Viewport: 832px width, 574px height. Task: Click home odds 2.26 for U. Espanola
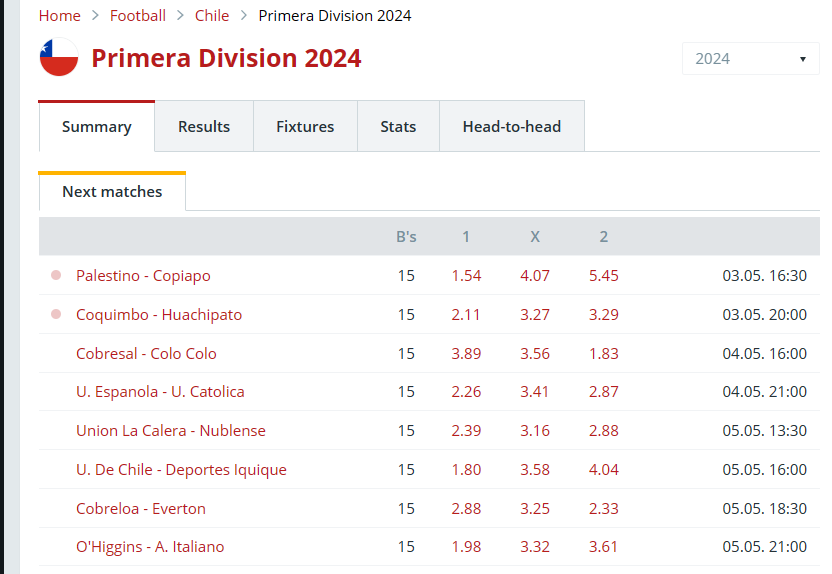[x=466, y=392]
